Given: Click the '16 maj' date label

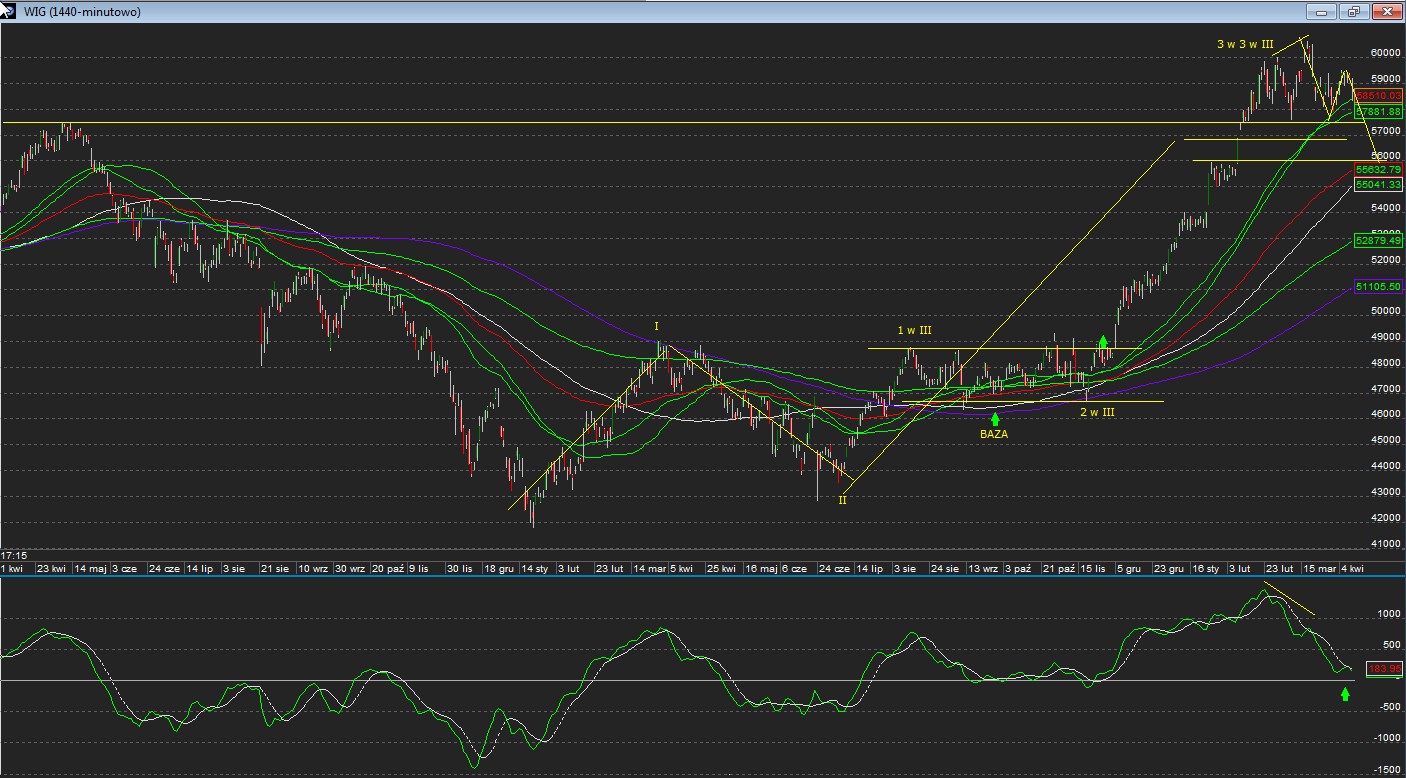Looking at the screenshot, I should (761, 568).
